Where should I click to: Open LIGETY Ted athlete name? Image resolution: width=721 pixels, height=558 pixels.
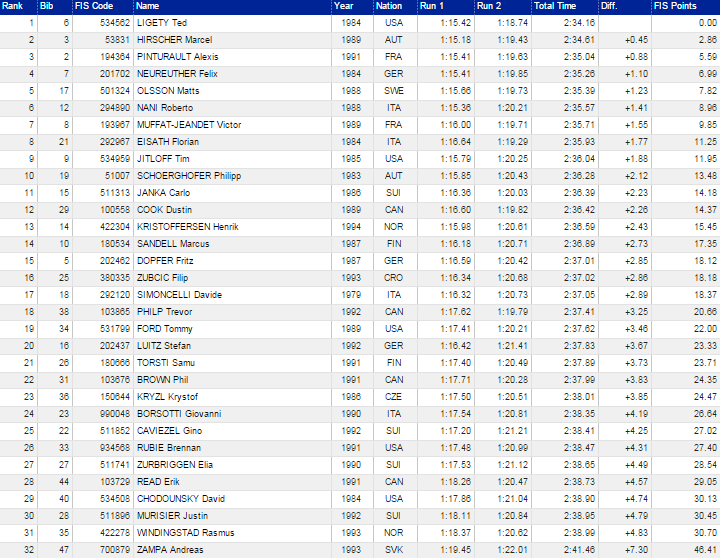(162, 22)
